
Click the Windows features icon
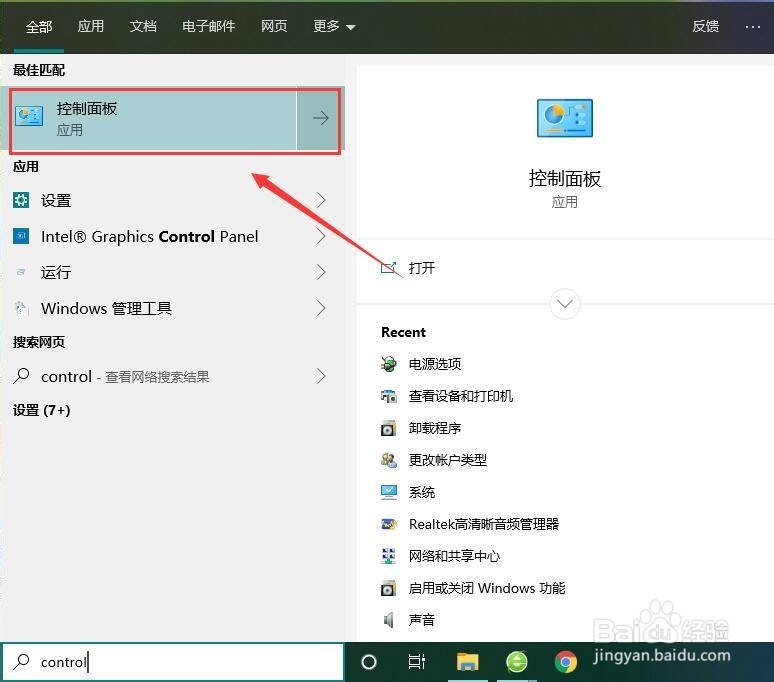[388, 588]
